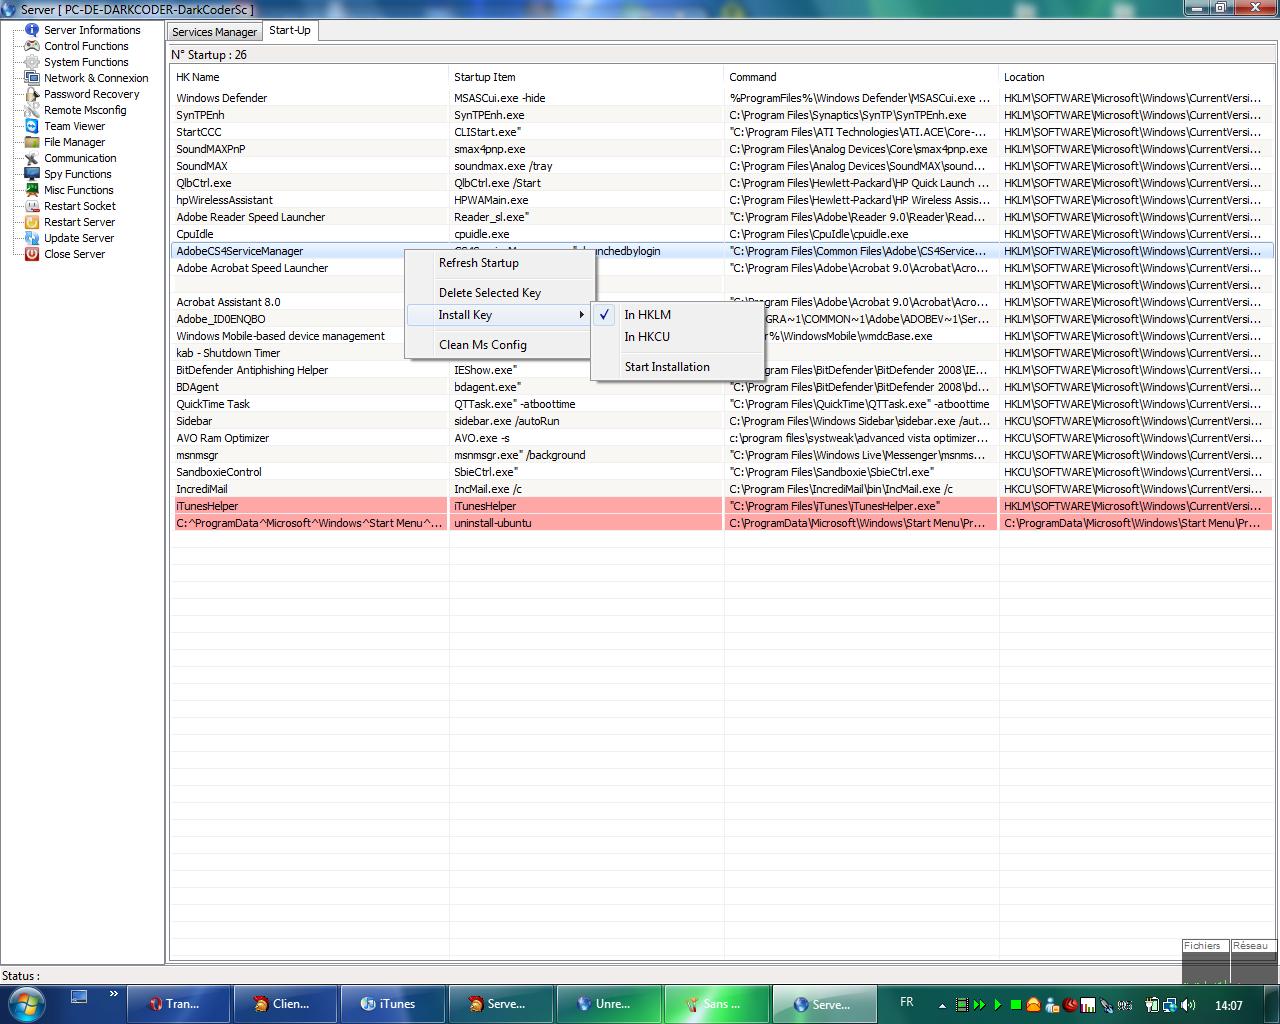Select the CpuIdle startup entry

pyautogui.click(x=722, y=234)
